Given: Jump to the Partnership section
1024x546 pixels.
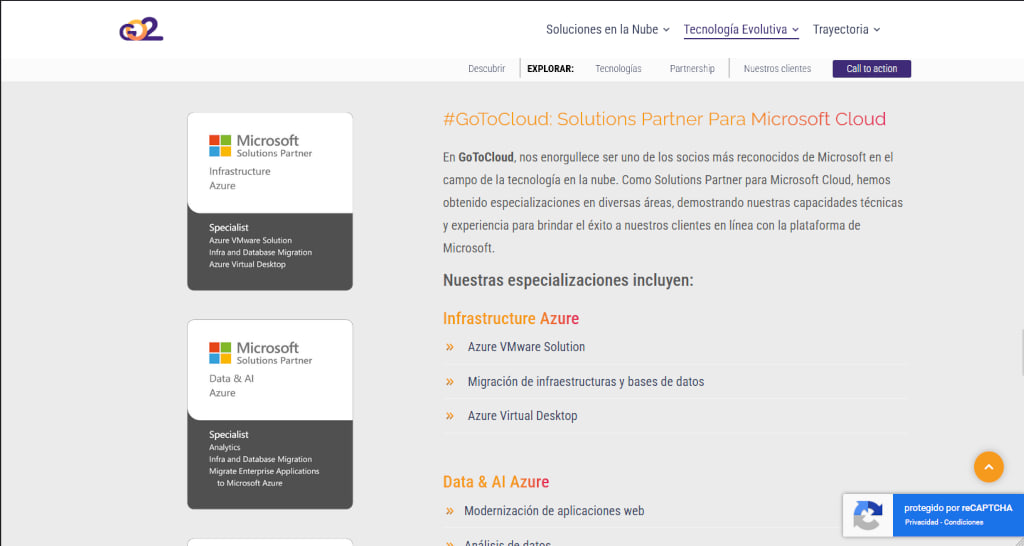Looking at the screenshot, I should [x=692, y=69].
